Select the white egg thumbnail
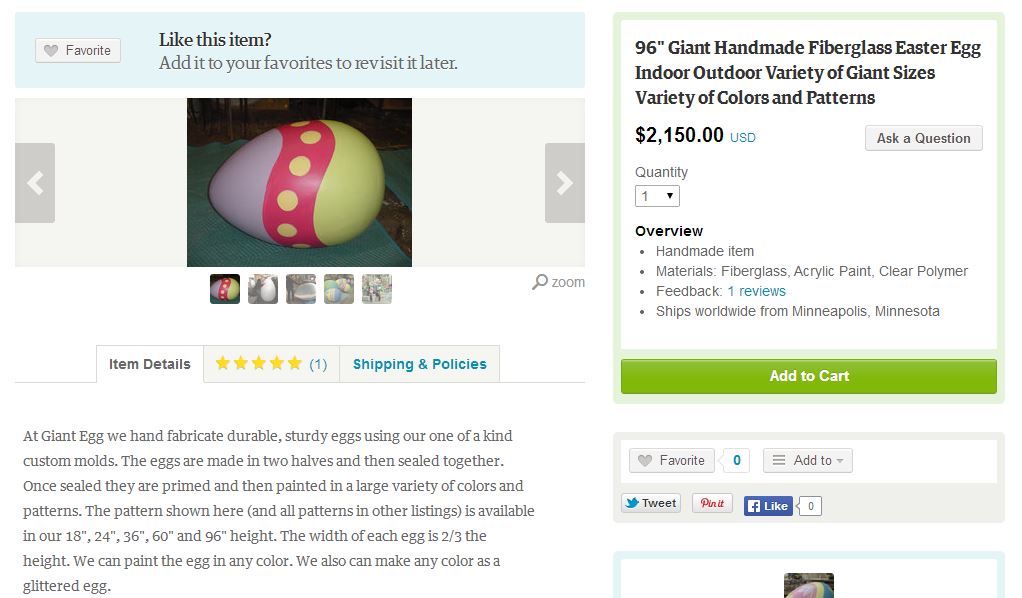1022x598 pixels. click(x=263, y=289)
